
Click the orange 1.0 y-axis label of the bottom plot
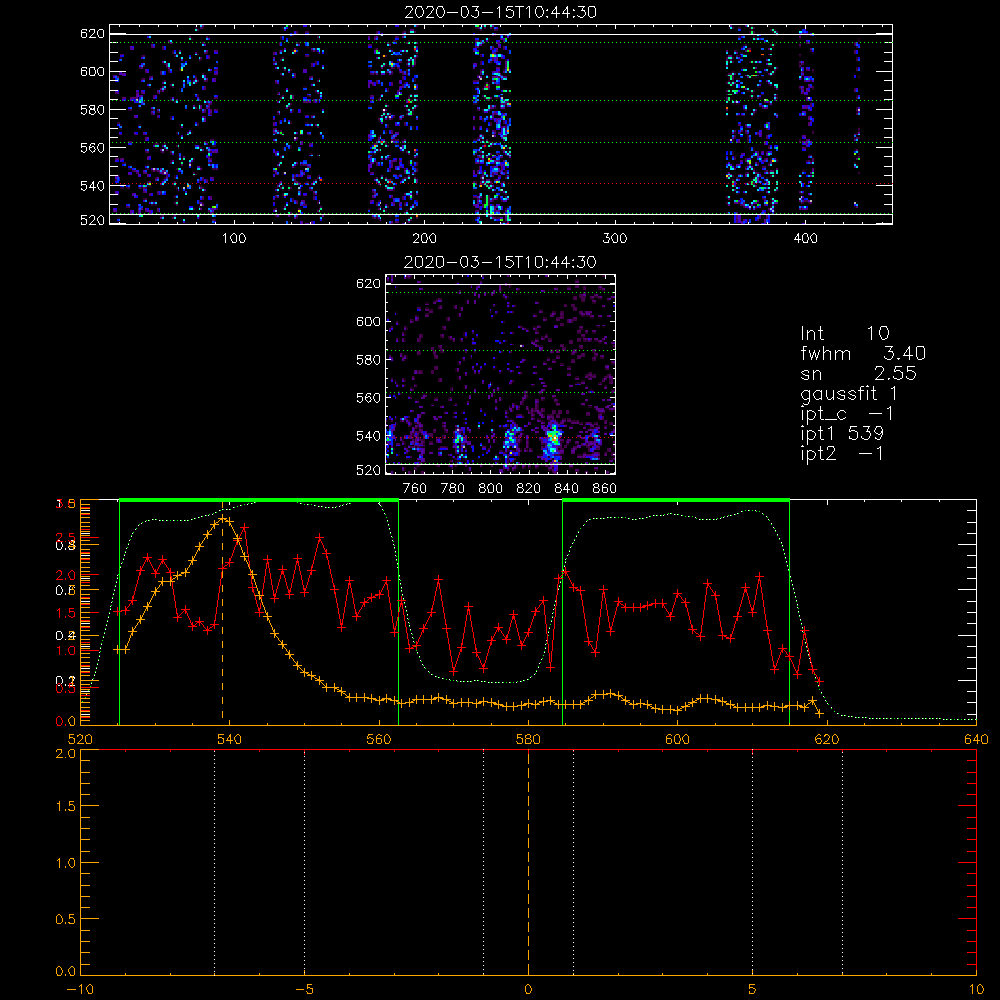[x=66, y=863]
